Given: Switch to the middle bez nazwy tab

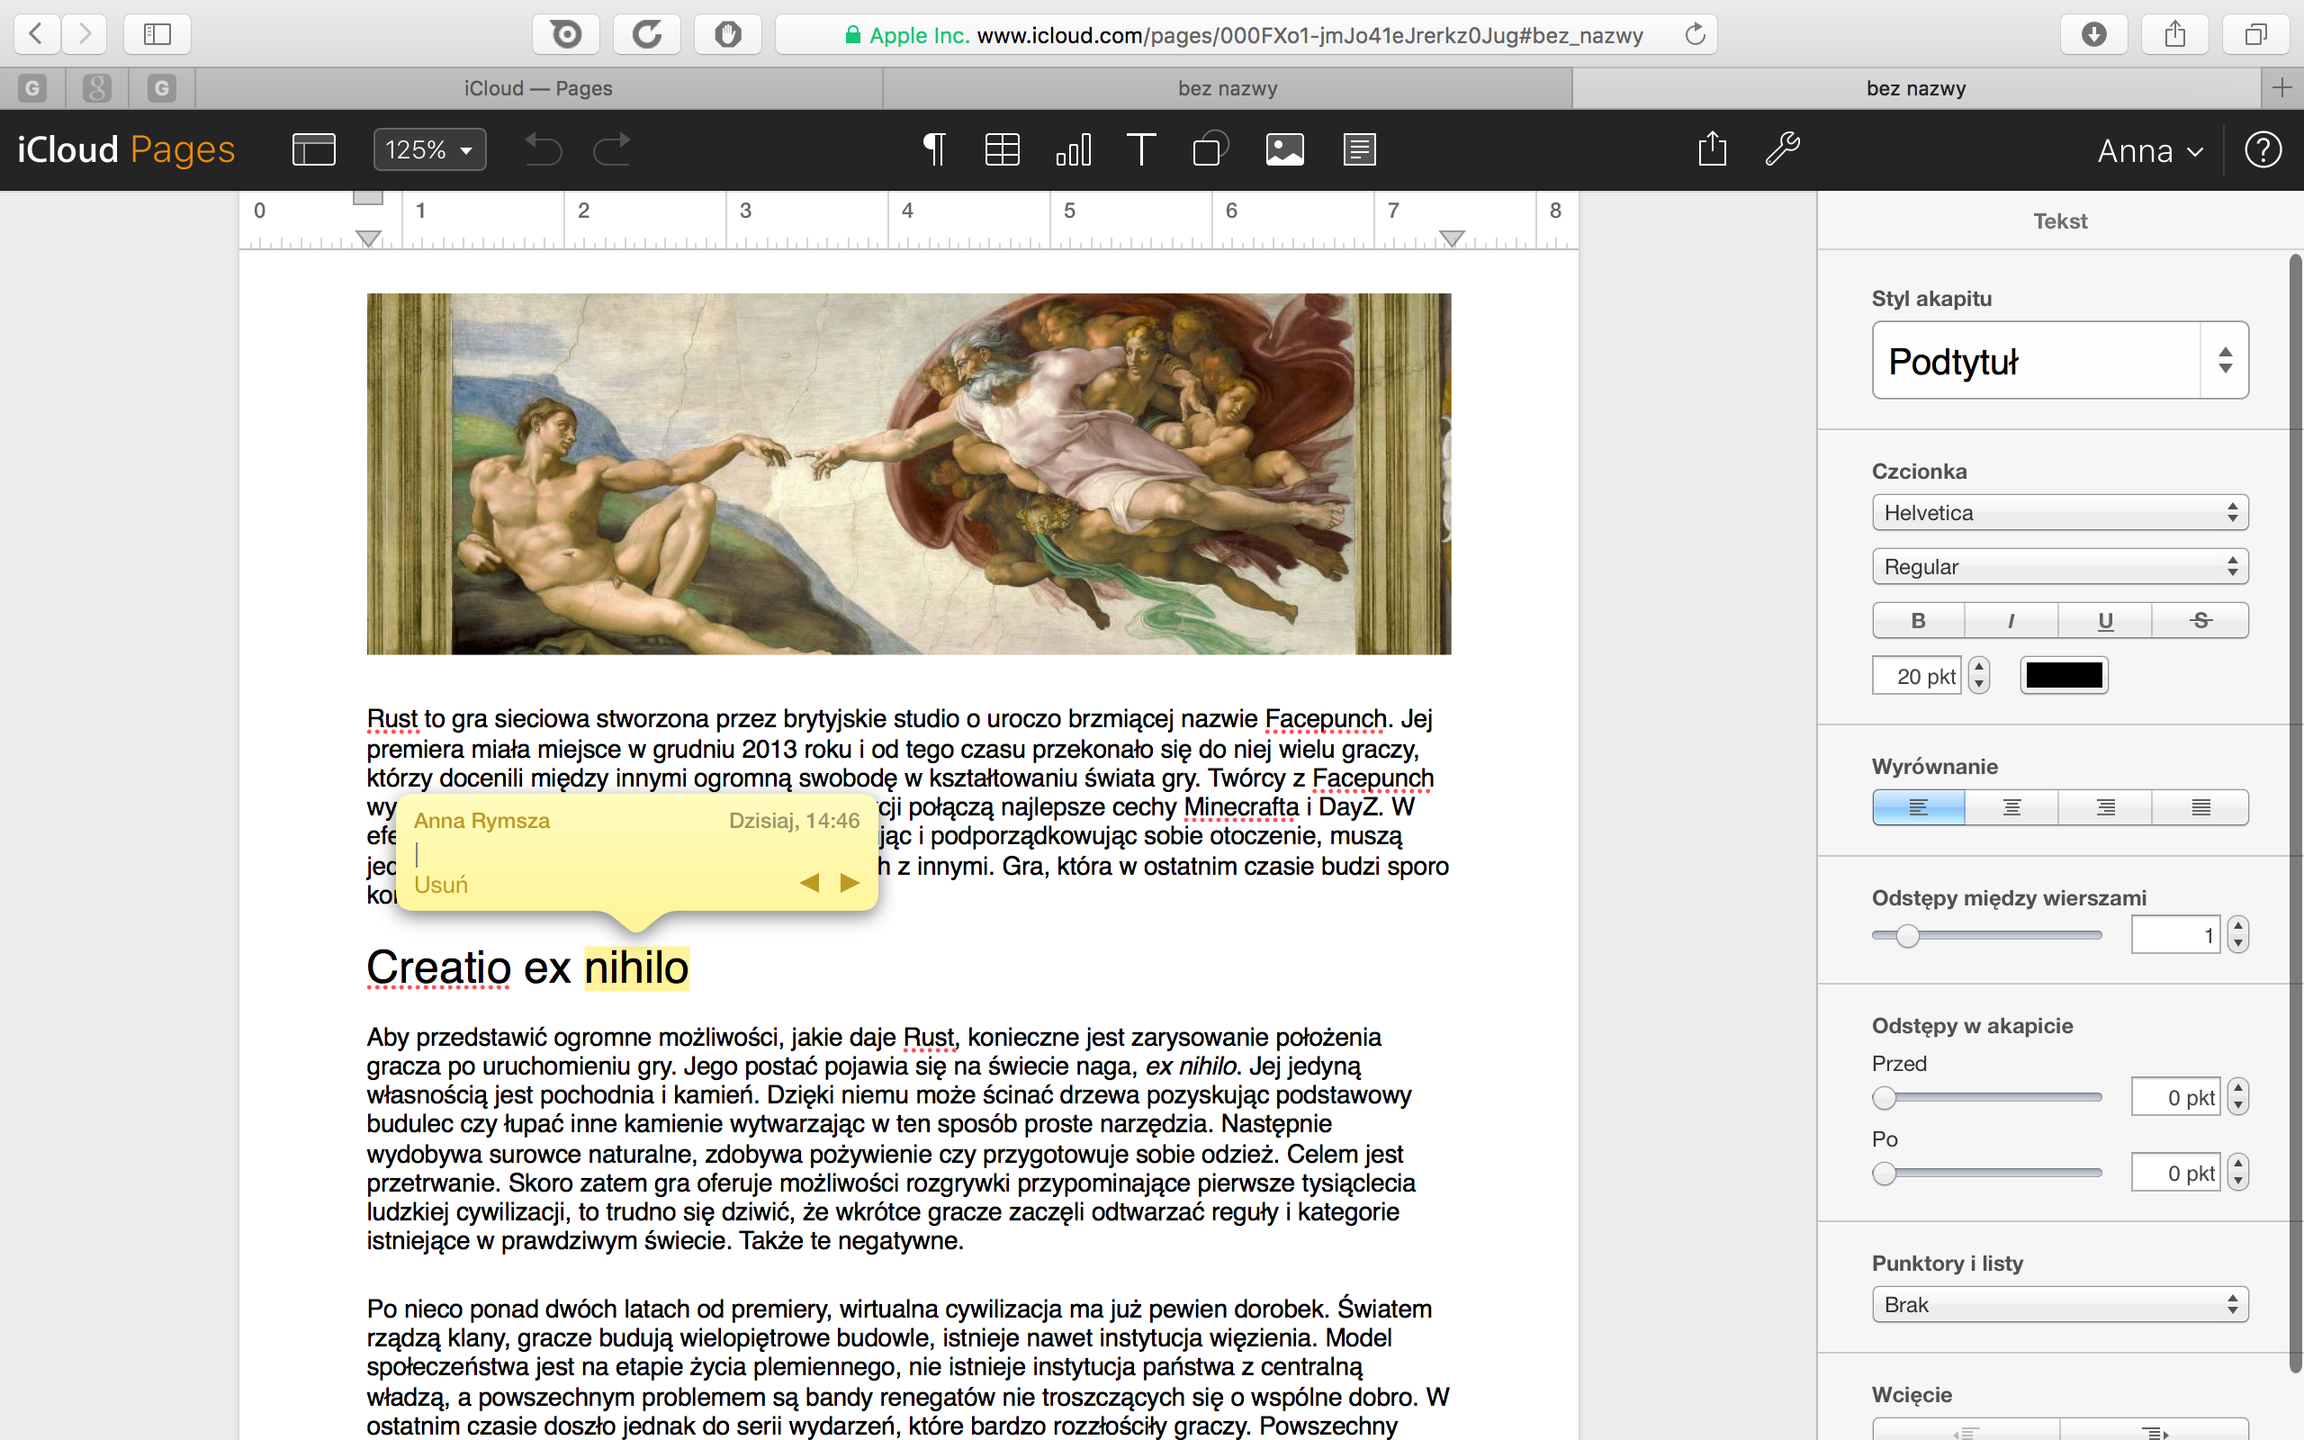Looking at the screenshot, I should coord(1227,88).
